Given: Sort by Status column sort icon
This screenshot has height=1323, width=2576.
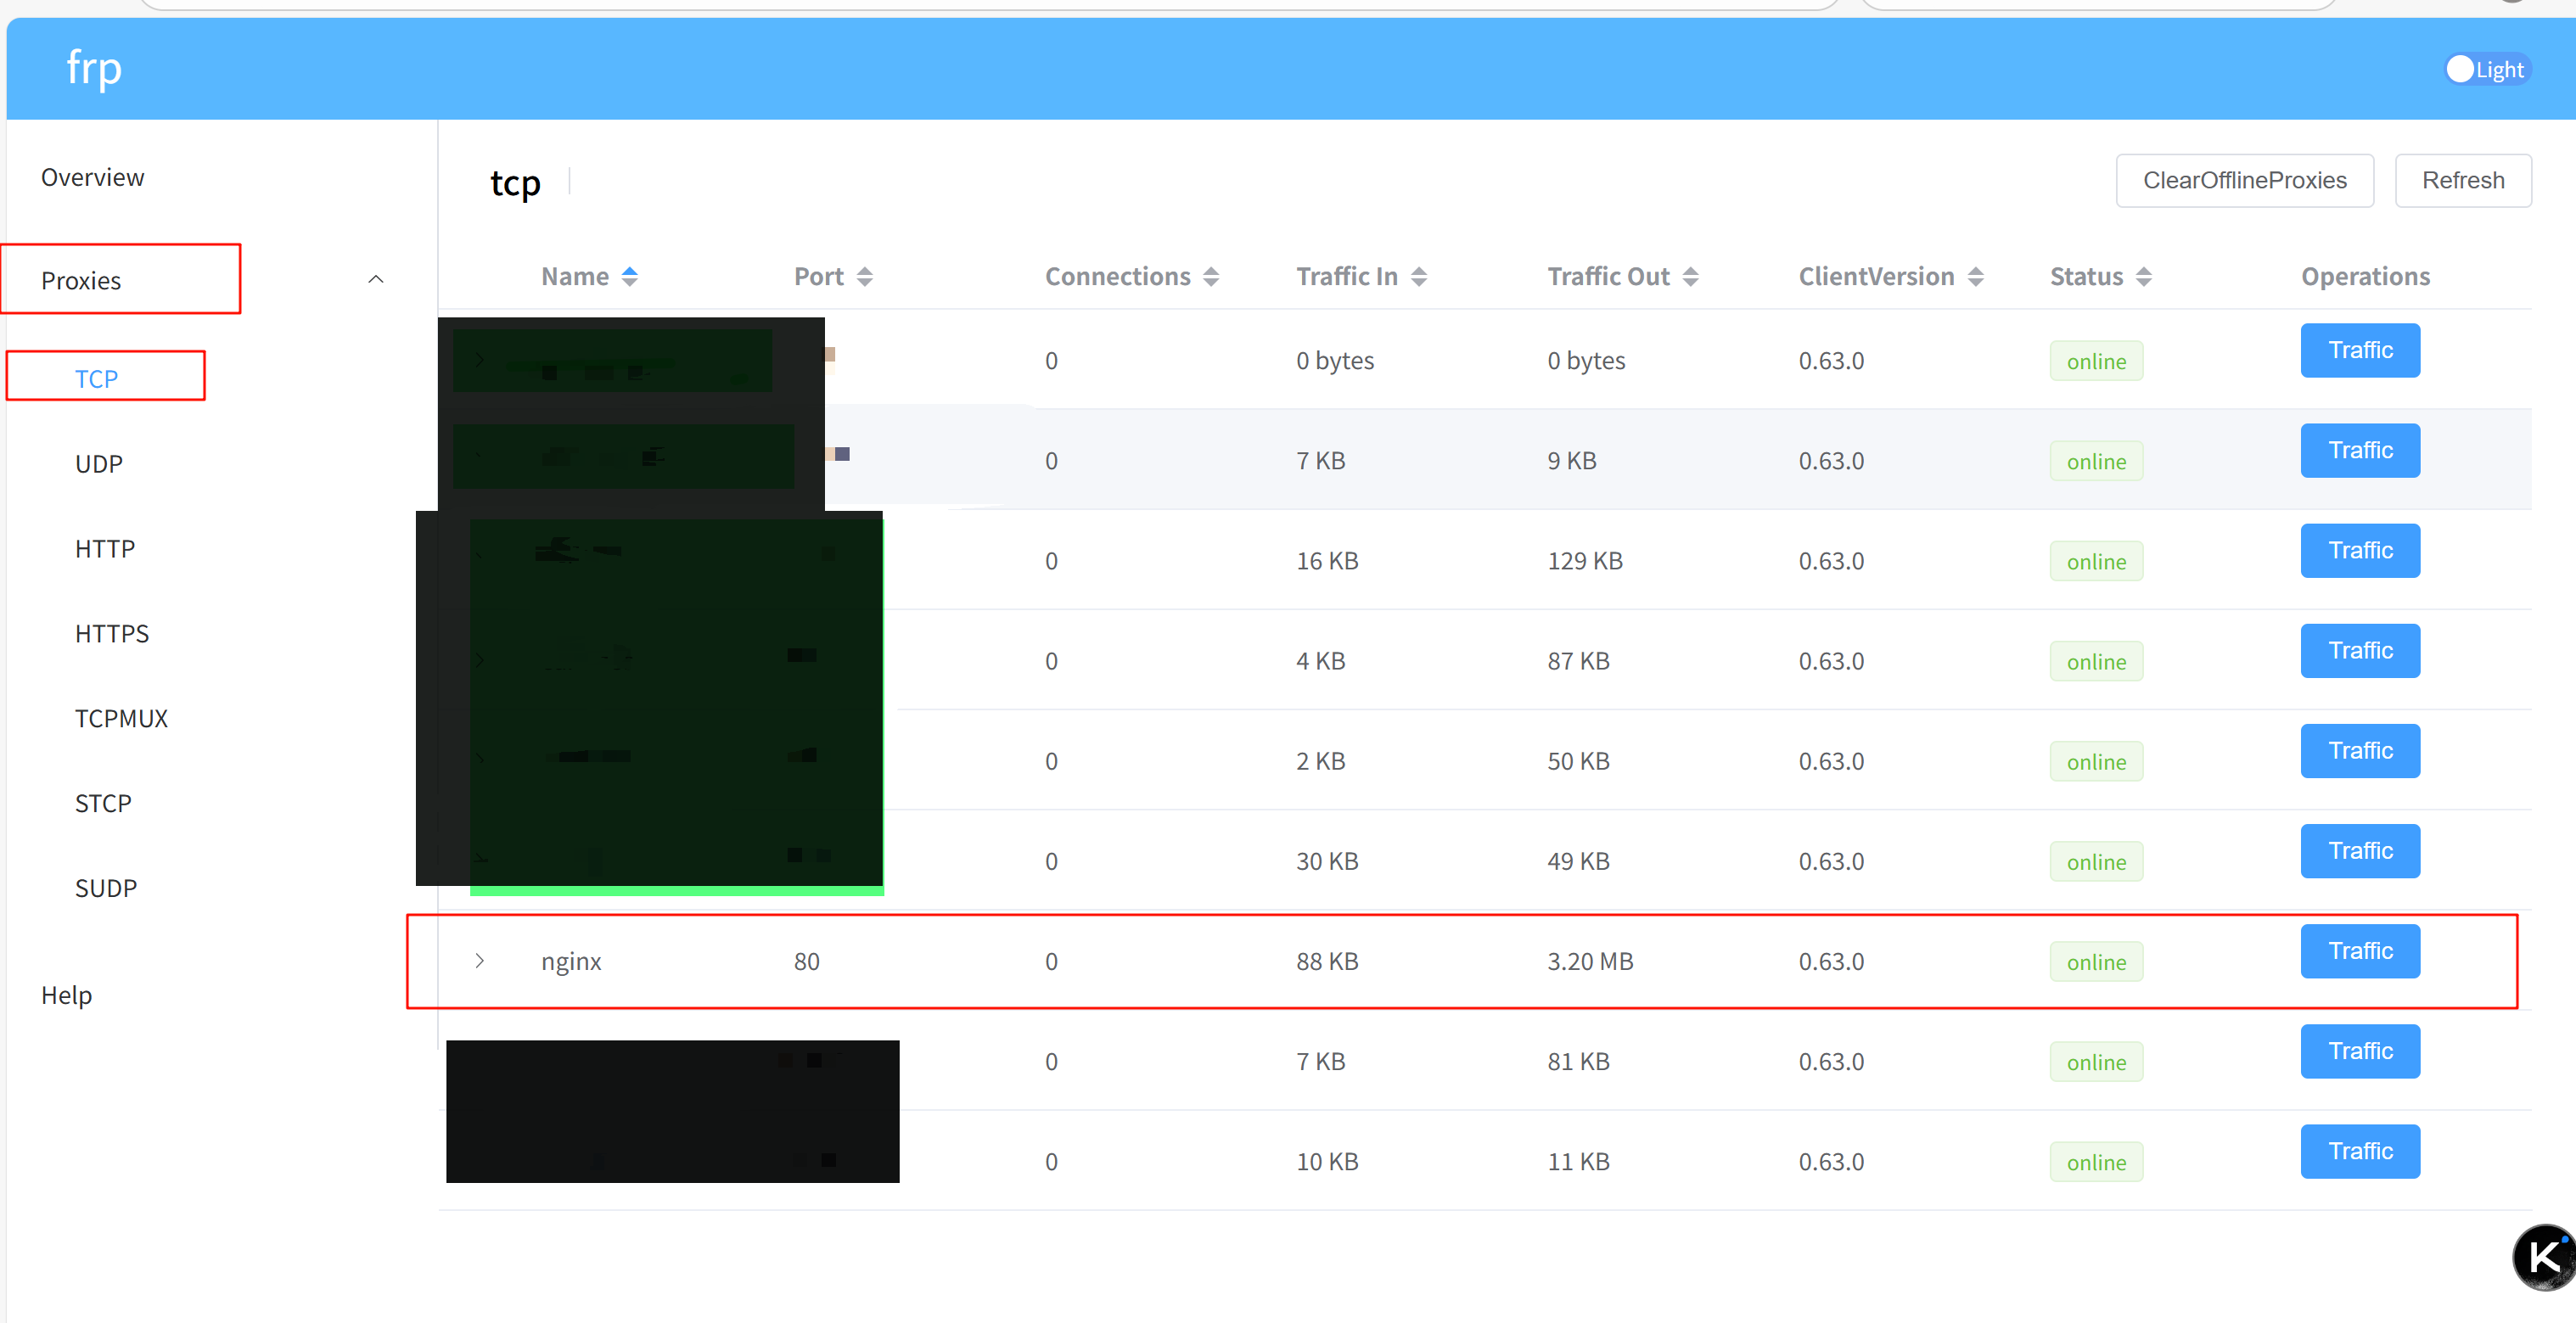Looking at the screenshot, I should coord(2143,277).
